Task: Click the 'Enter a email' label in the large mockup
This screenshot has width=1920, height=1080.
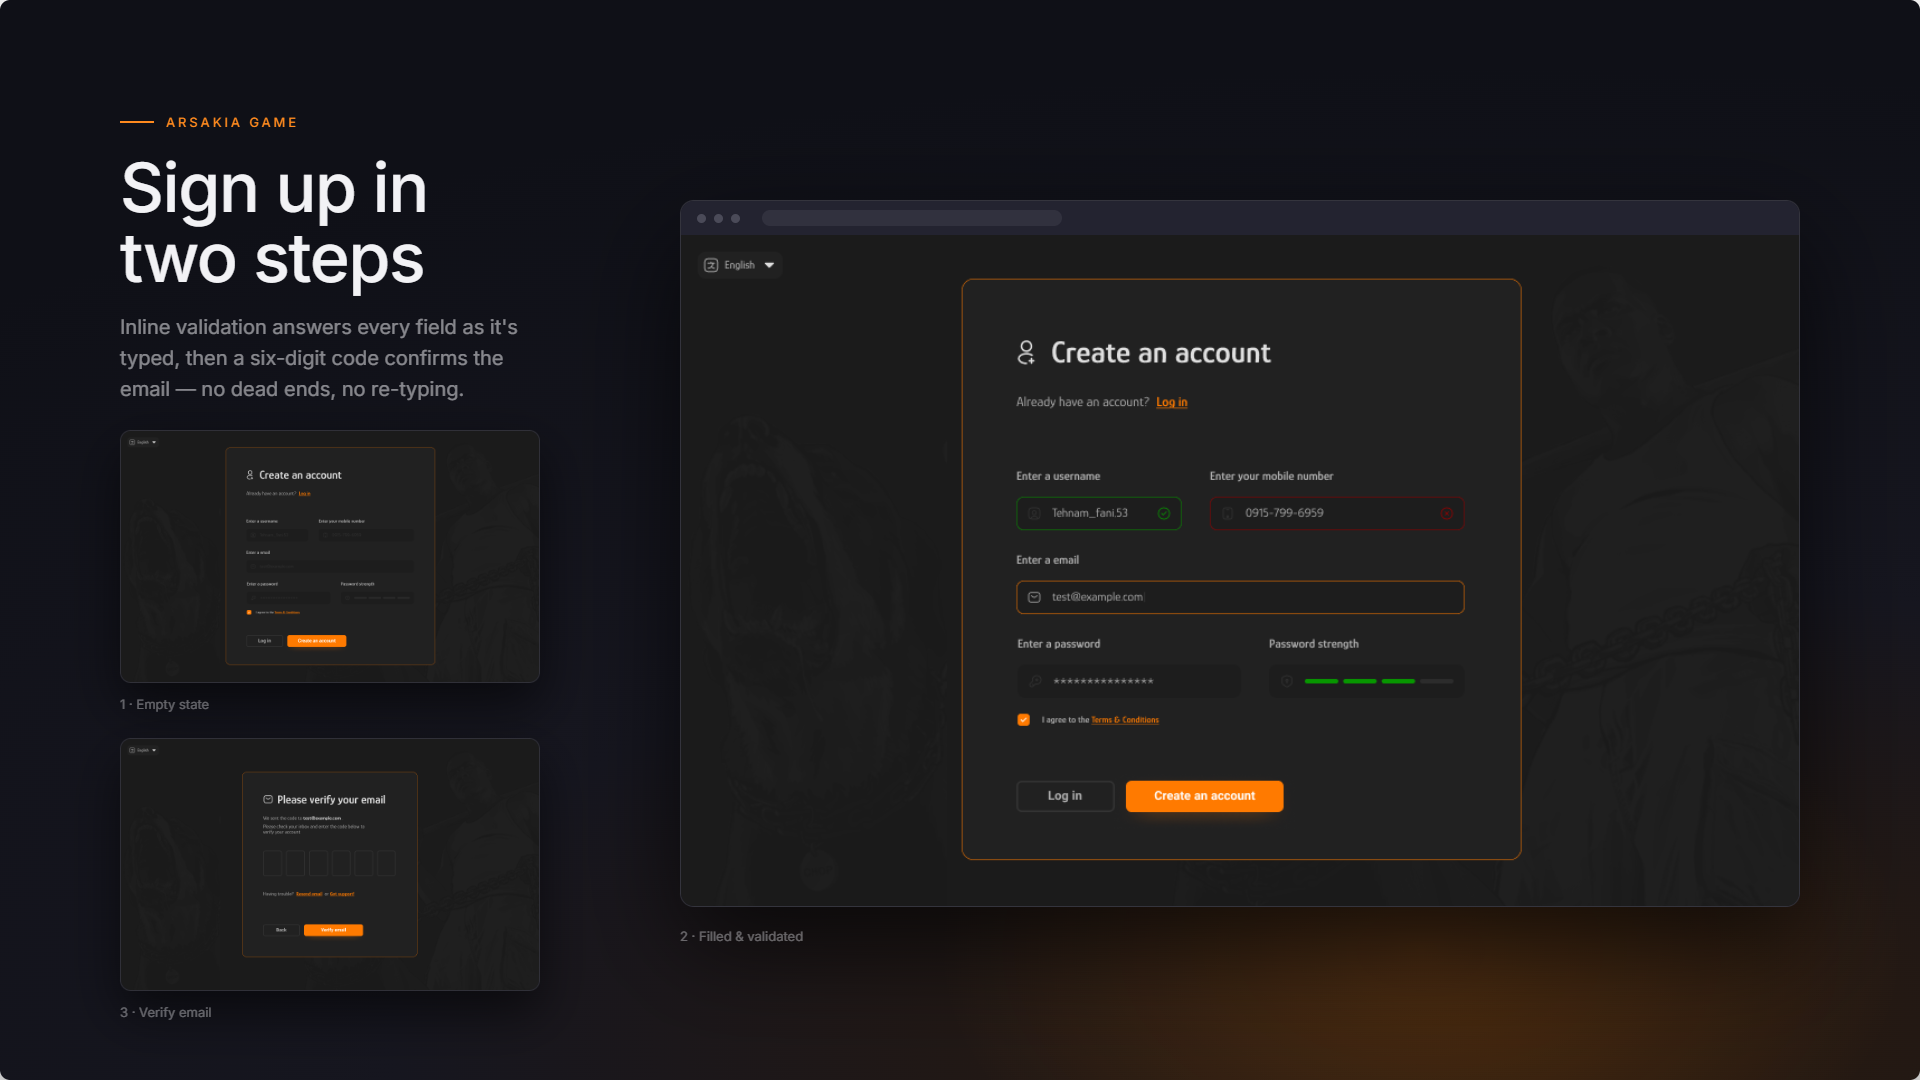Action: pyautogui.click(x=1048, y=560)
